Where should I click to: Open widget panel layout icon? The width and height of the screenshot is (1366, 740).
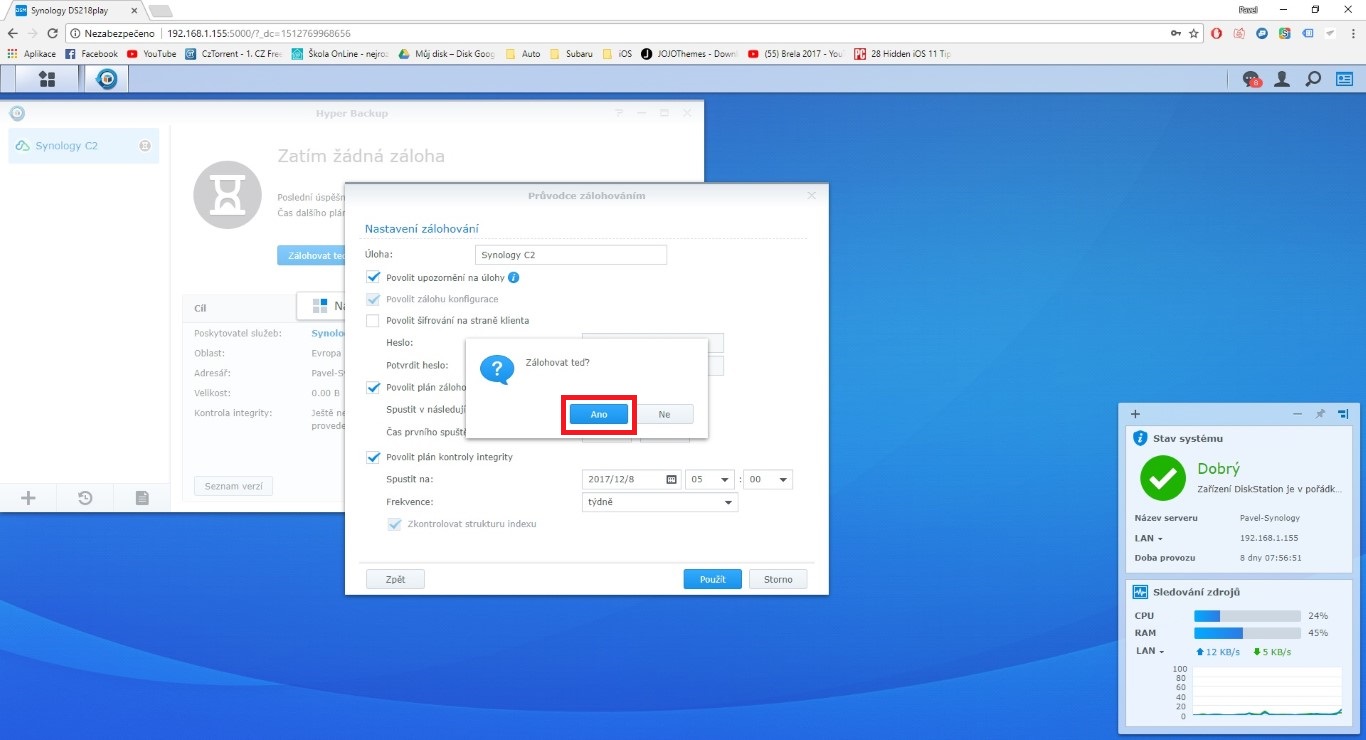[x=1343, y=413]
